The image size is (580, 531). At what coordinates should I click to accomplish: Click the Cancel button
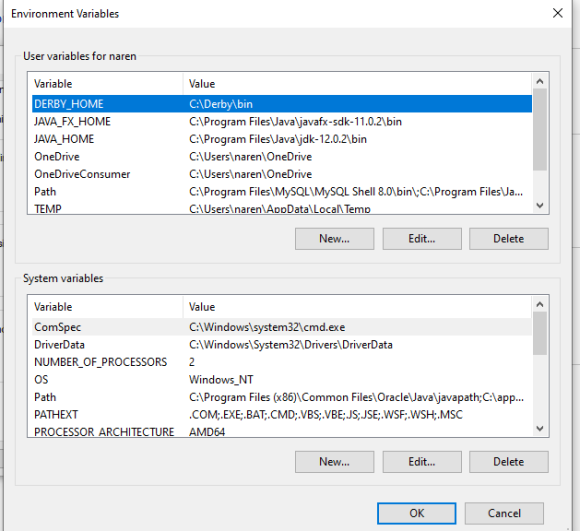click(504, 513)
